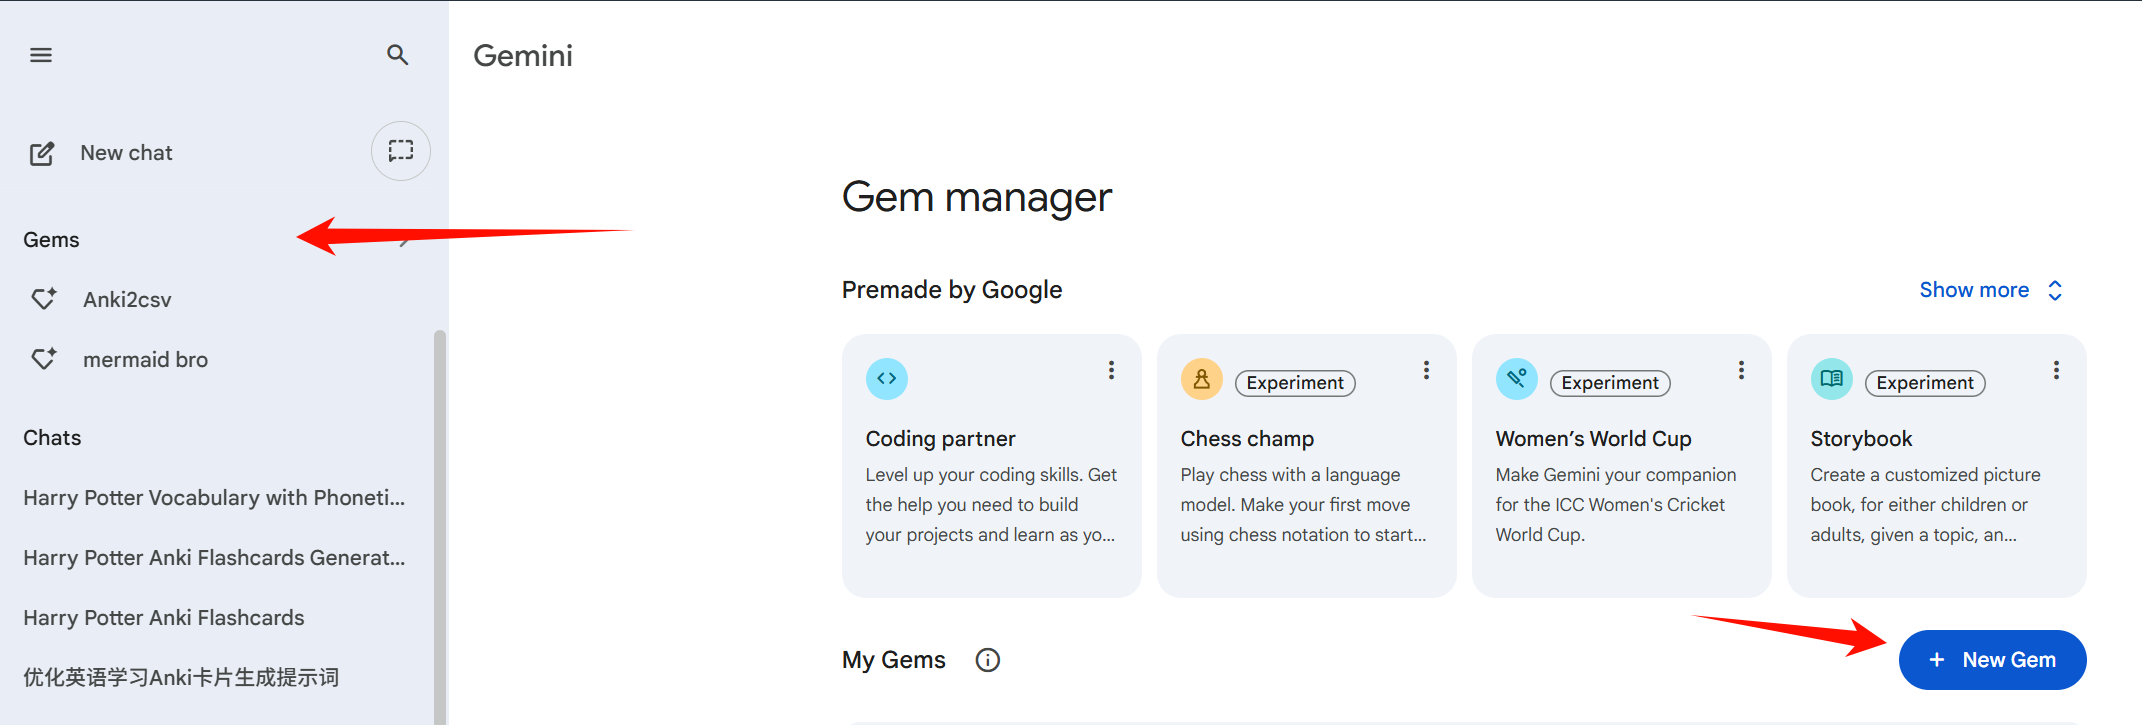Open Harry Potter Anki Flashcards chat
Viewport: 2142px width, 725px height.
tap(164, 618)
